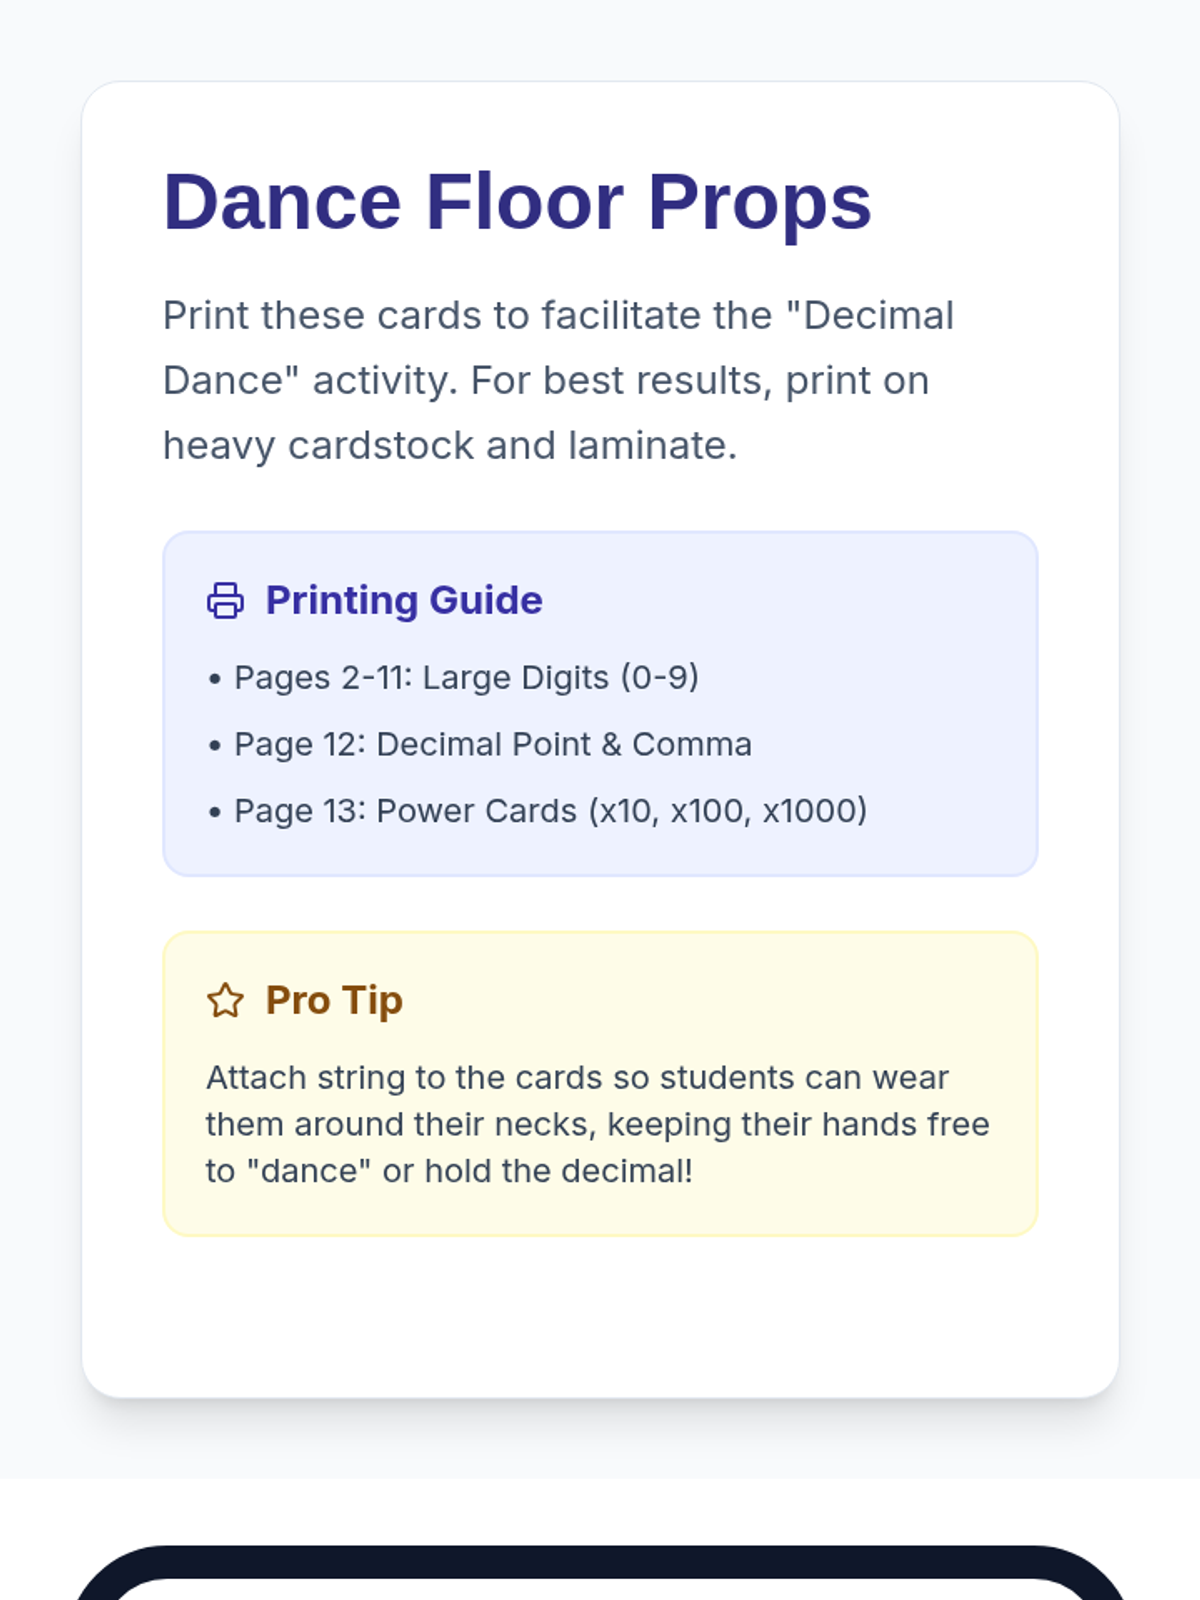Click the bullet before Page 13
Screen dimensions: 1200x1600
click(214, 812)
